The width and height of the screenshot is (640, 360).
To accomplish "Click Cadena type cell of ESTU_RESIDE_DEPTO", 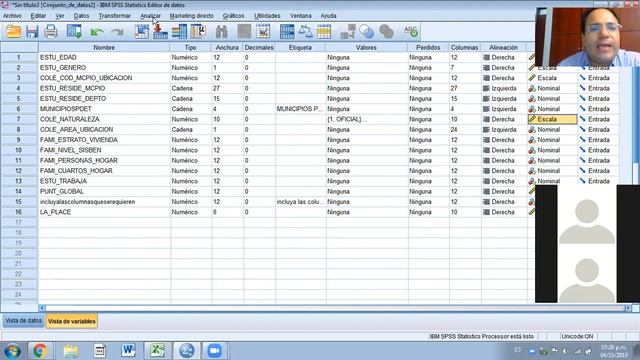I will (191, 98).
